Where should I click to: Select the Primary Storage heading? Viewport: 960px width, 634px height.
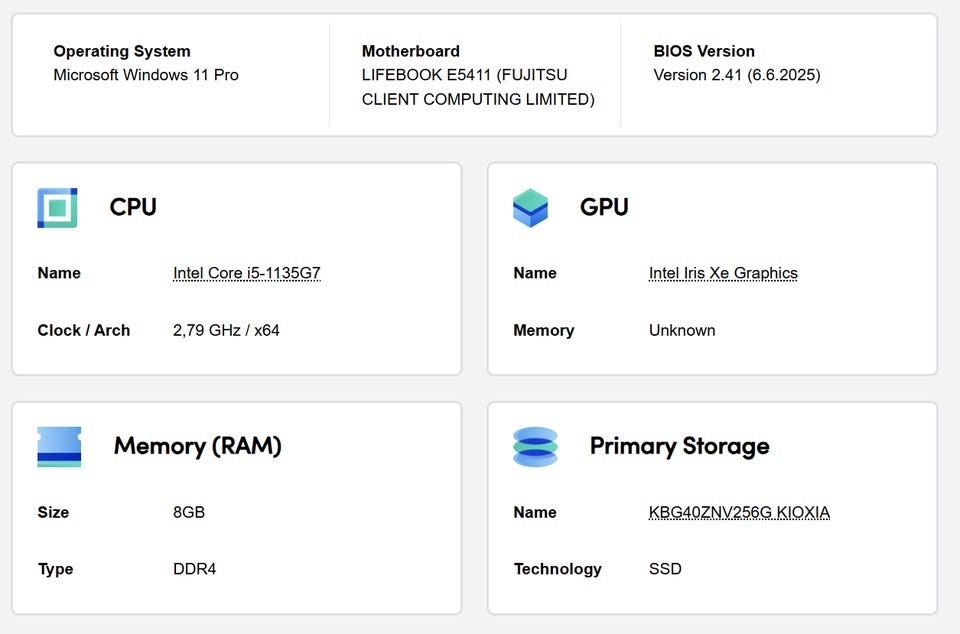click(679, 446)
